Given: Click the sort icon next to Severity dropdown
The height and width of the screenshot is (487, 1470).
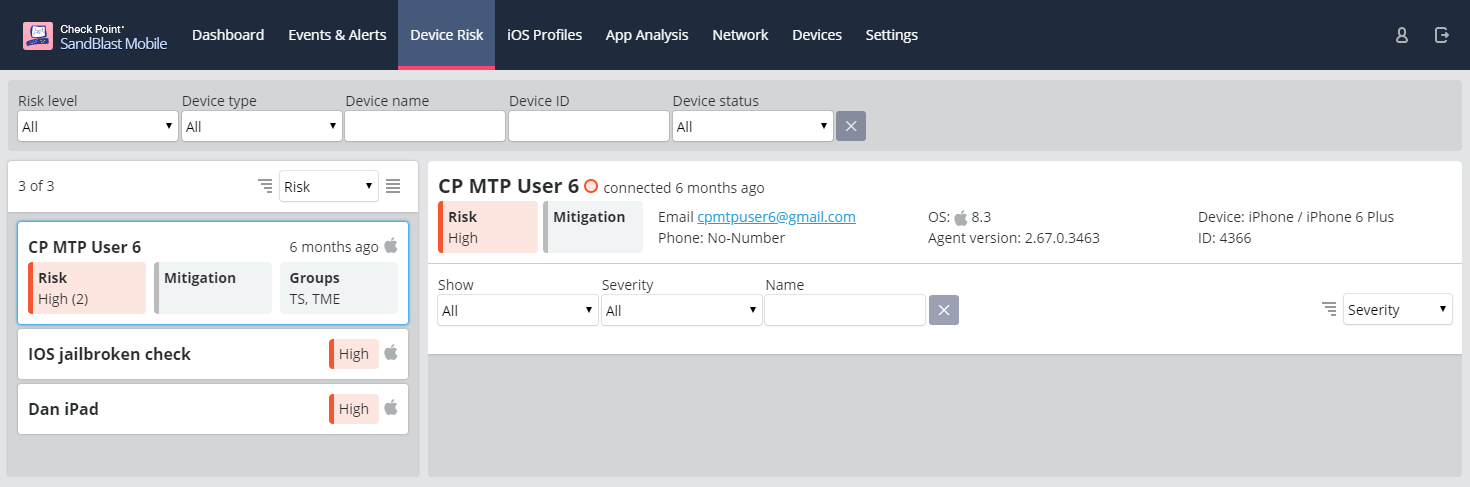Looking at the screenshot, I should click(x=1328, y=309).
